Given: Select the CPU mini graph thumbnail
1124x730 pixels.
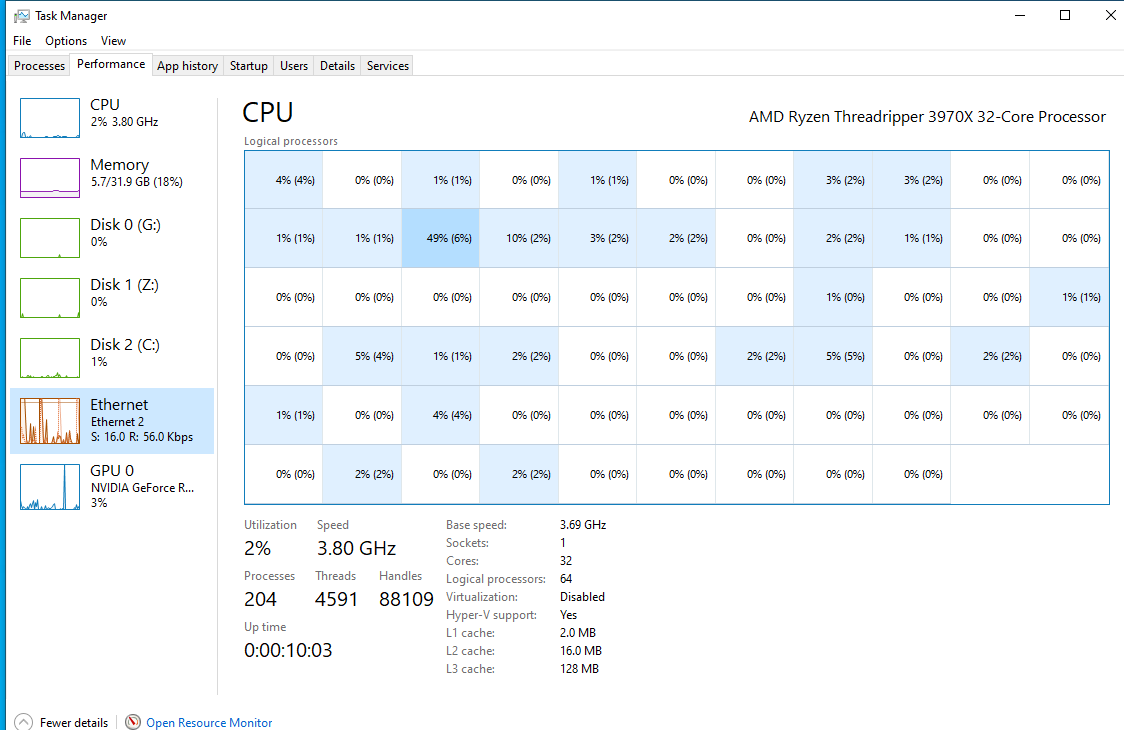Looking at the screenshot, I should (x=50, y=118).
